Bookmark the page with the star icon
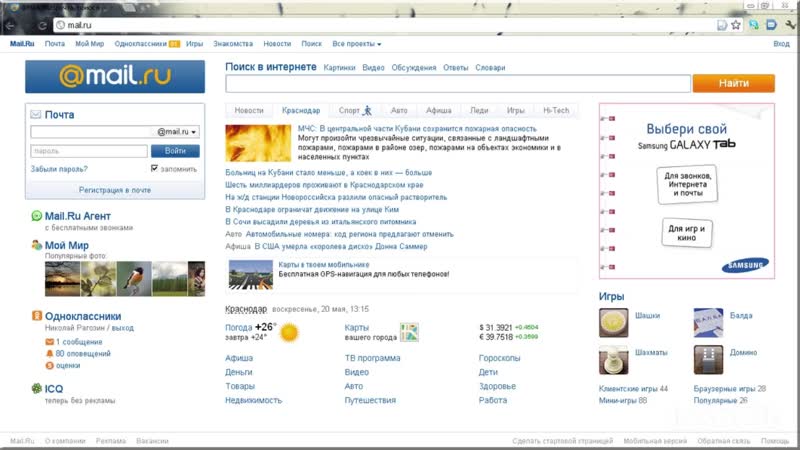 (x=736, y=24)
